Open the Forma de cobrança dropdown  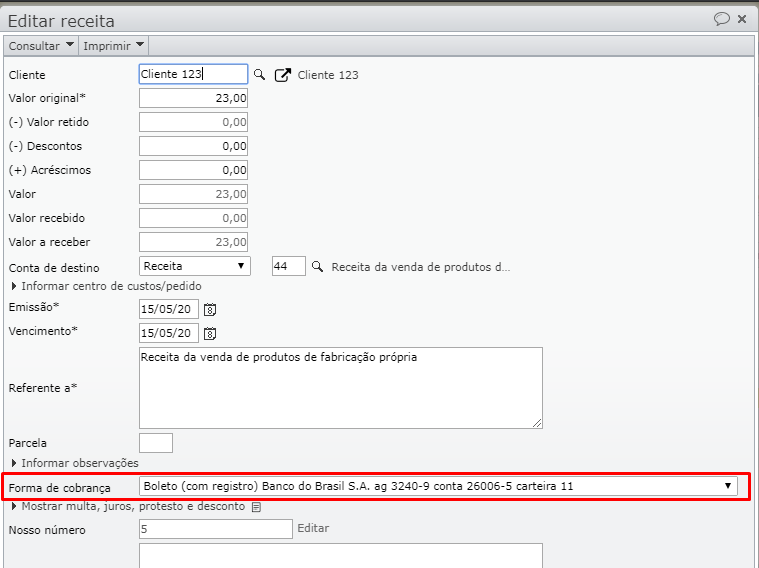[438, 486]
